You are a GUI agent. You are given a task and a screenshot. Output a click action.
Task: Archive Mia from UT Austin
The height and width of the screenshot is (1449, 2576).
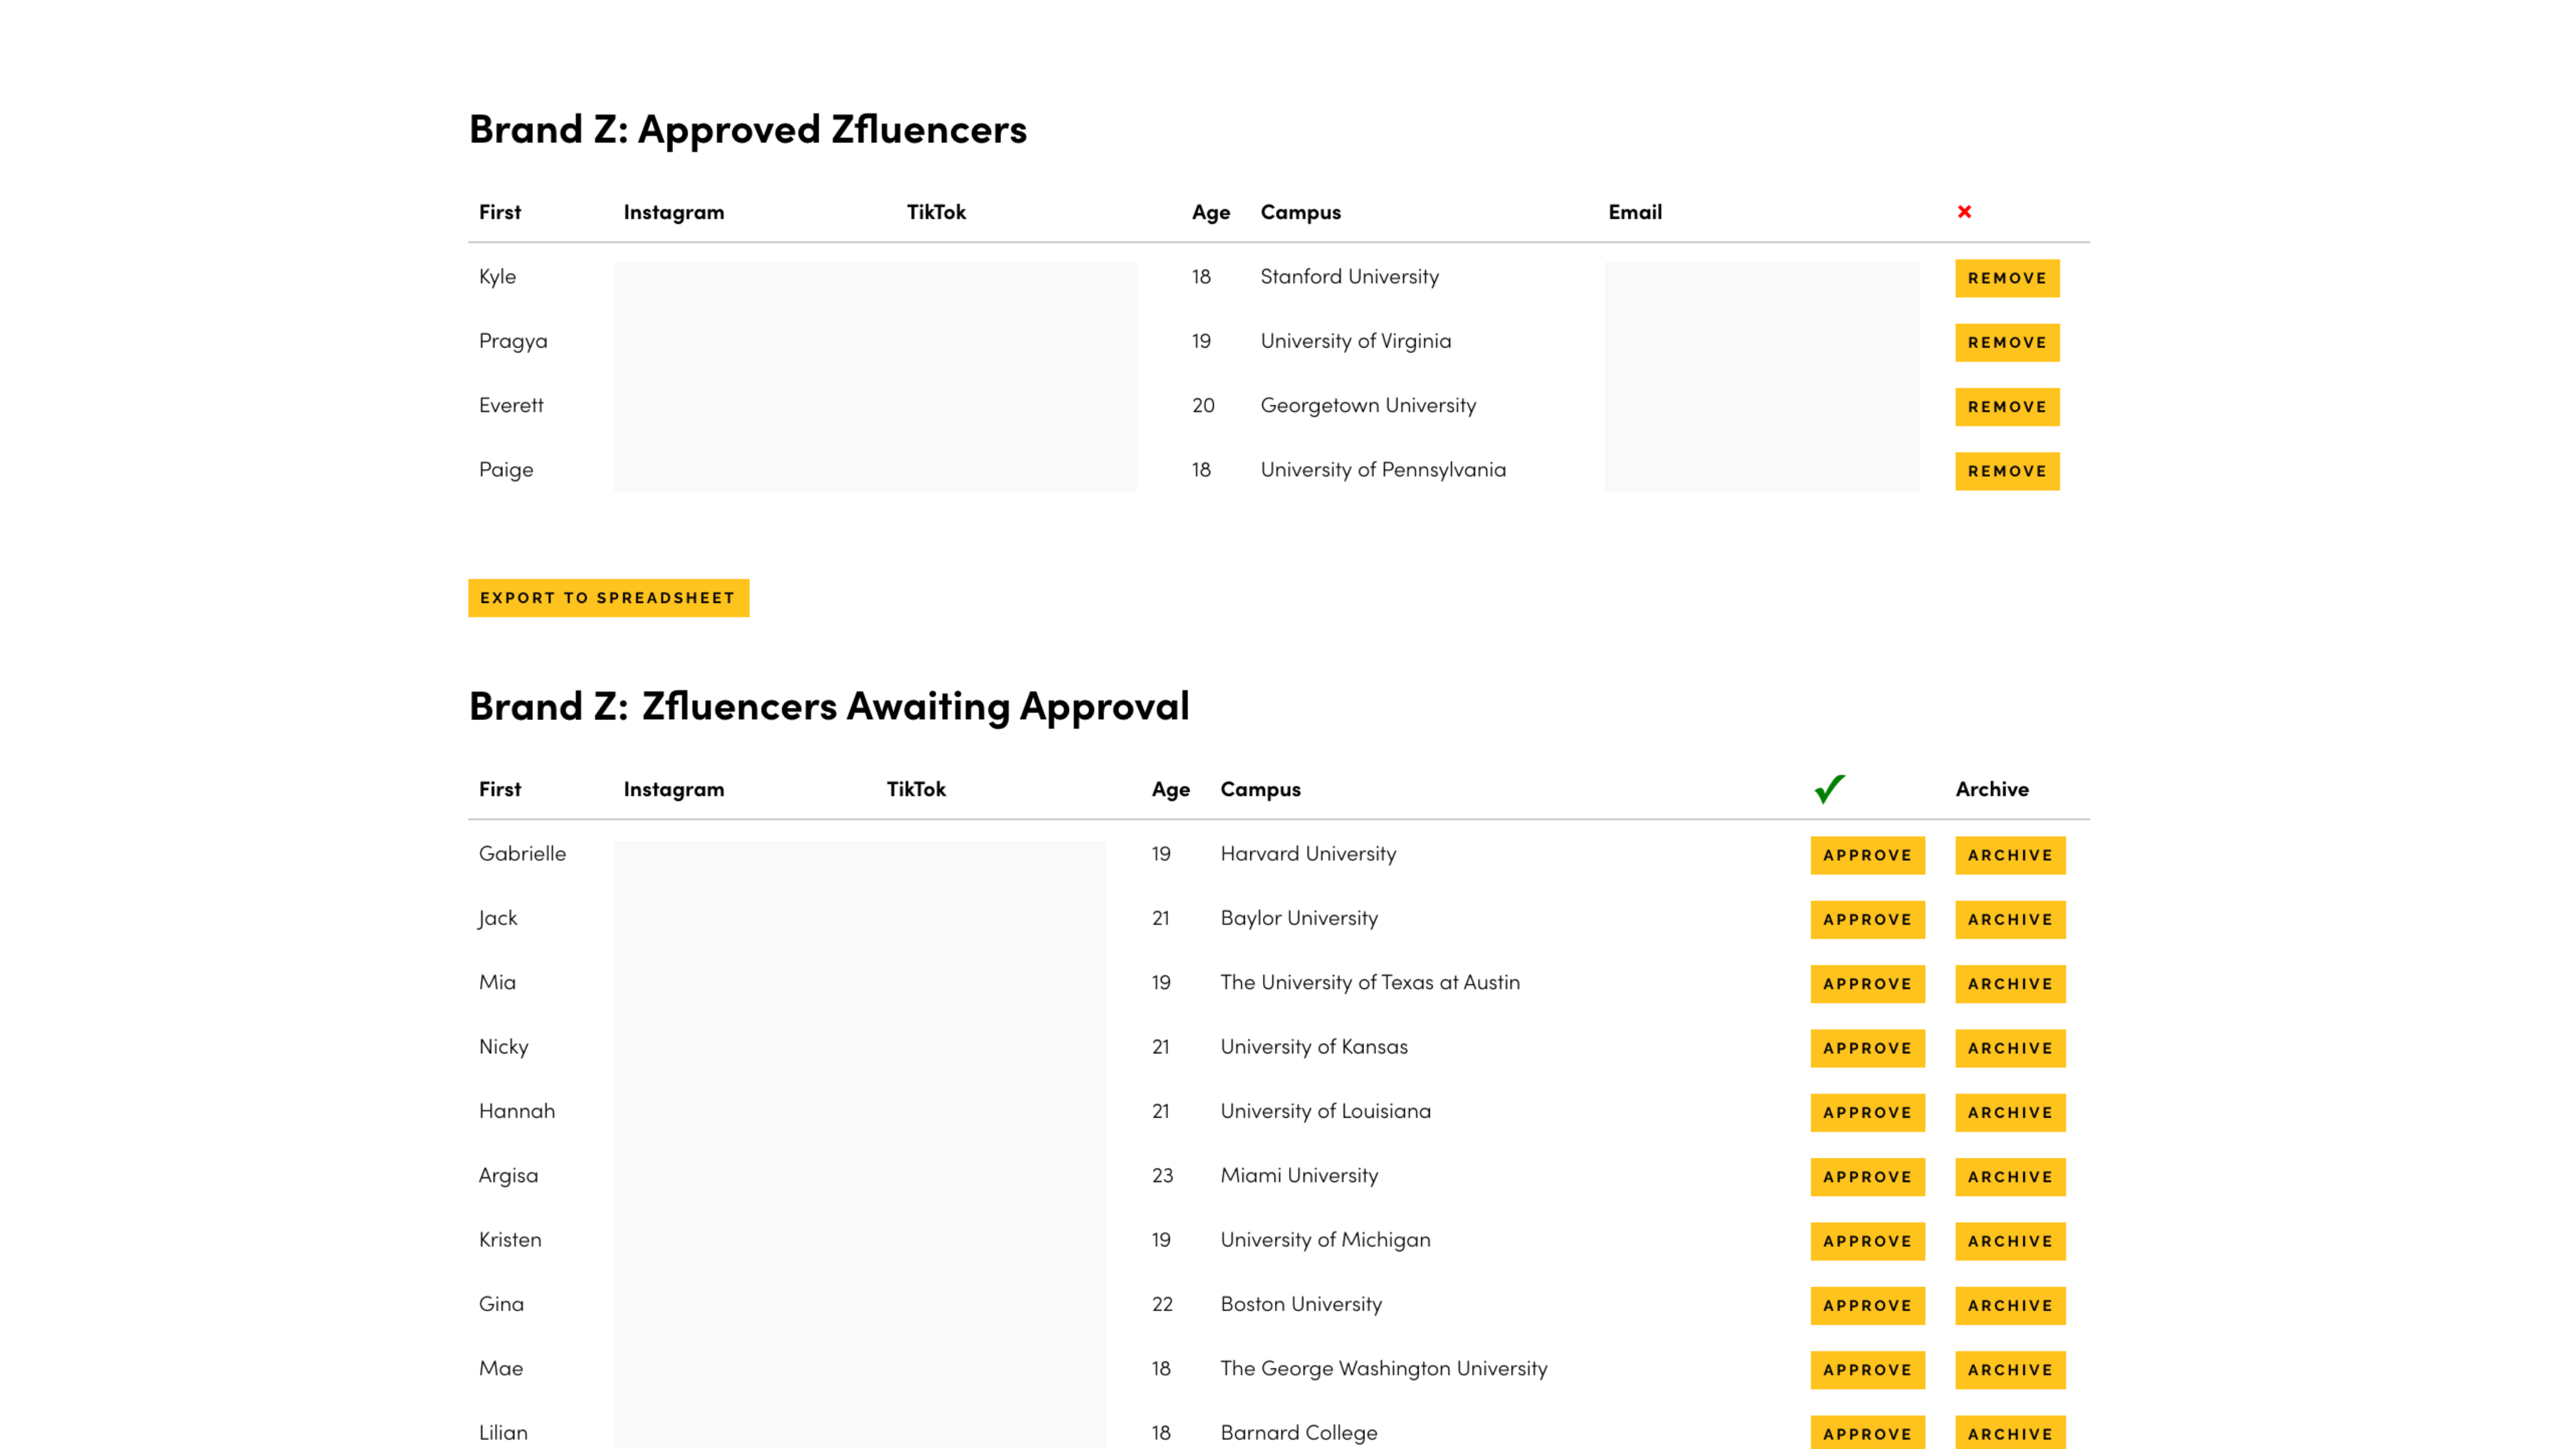(2010, 984)
